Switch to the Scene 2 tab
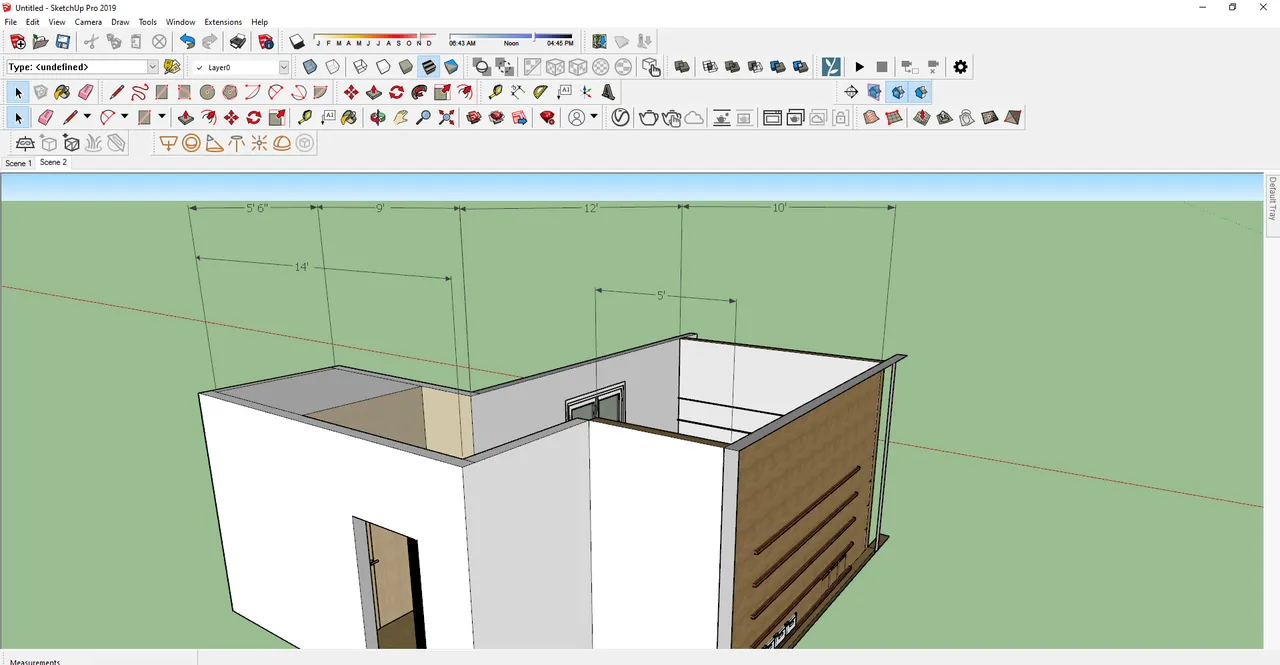The image size is (1280, 665). tap(53, 162)
